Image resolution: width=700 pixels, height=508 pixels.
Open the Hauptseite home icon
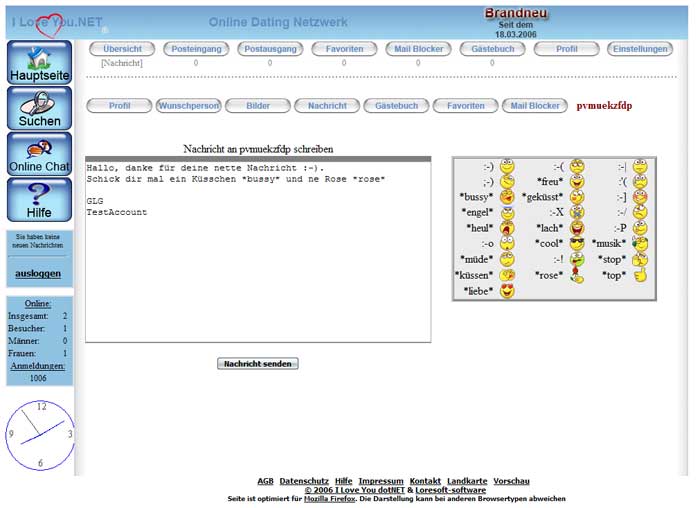39,62
